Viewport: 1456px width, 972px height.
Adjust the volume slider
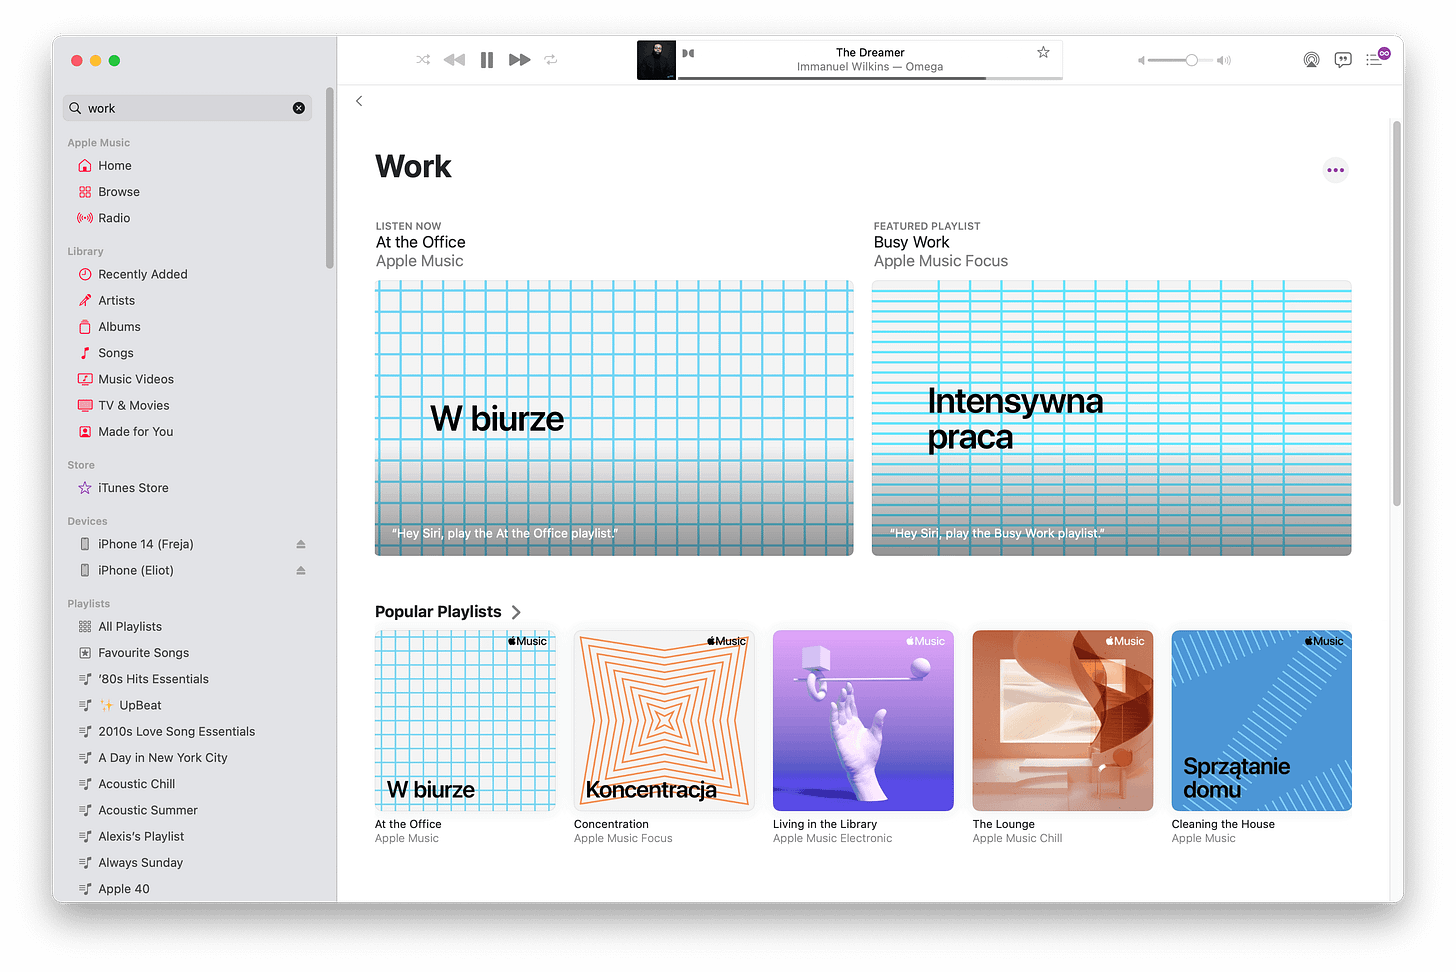1180,60
